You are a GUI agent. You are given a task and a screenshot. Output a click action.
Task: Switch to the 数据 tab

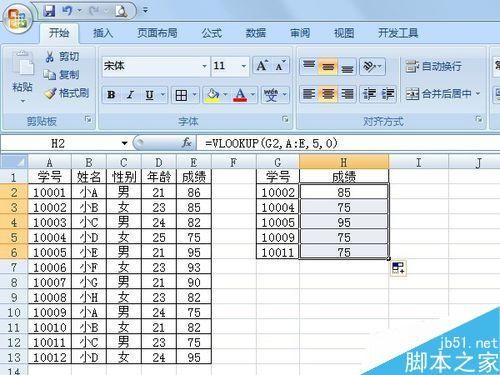click(x=256, y=33)
